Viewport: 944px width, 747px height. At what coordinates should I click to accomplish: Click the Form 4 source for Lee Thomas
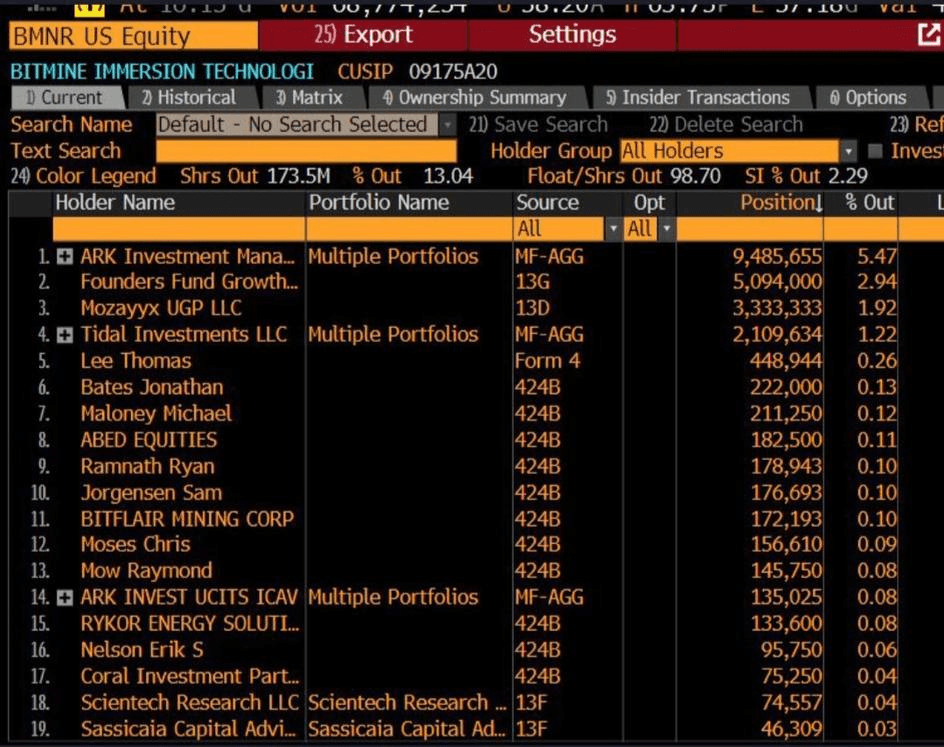pos(547,361)
